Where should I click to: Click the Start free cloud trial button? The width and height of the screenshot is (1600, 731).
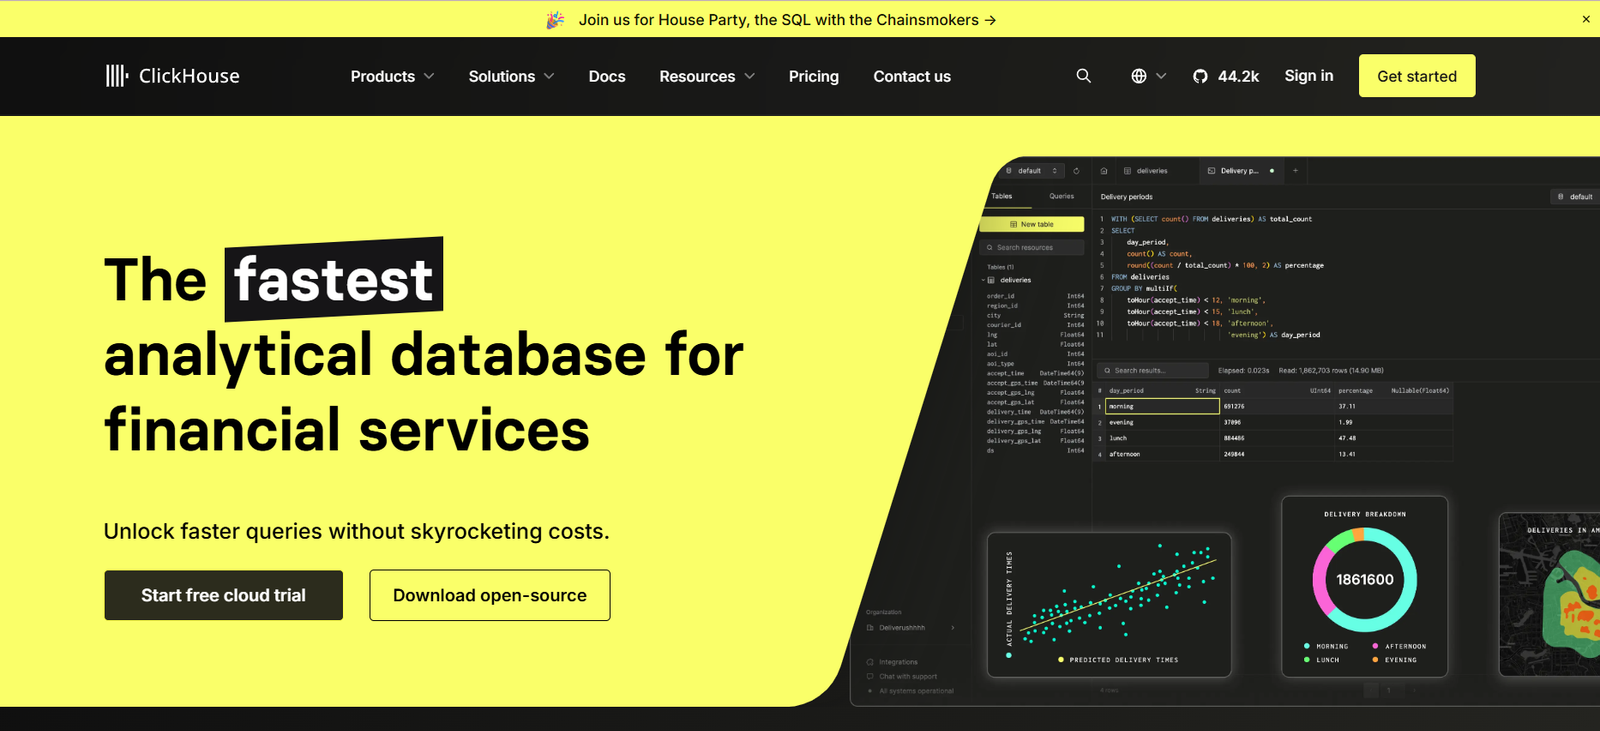pos(223,595)
